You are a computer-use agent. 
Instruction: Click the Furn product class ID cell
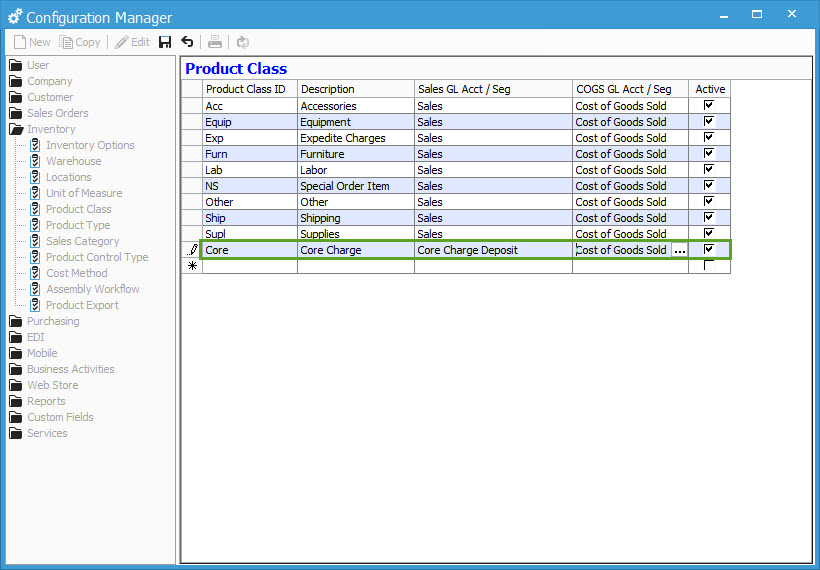pos(250,154)
